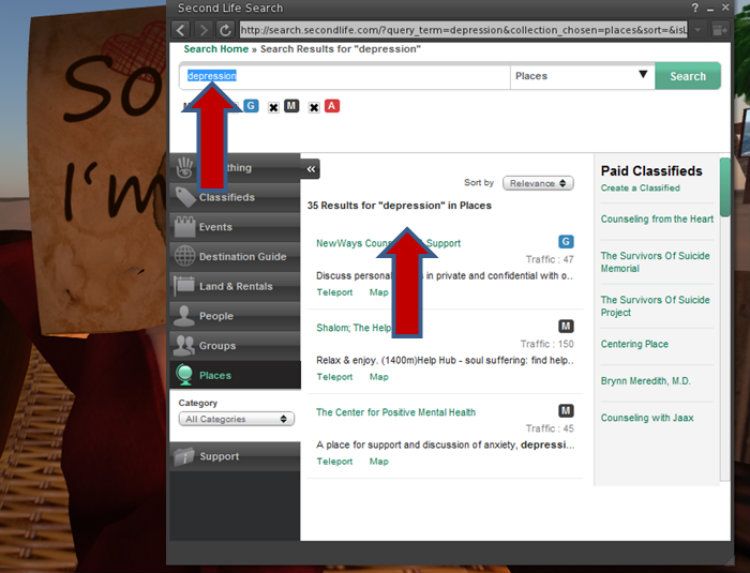The width and height of the screenshot is (750, 573).
Task: Click the Destination Guide globe icon
Action: pos(185,256)
